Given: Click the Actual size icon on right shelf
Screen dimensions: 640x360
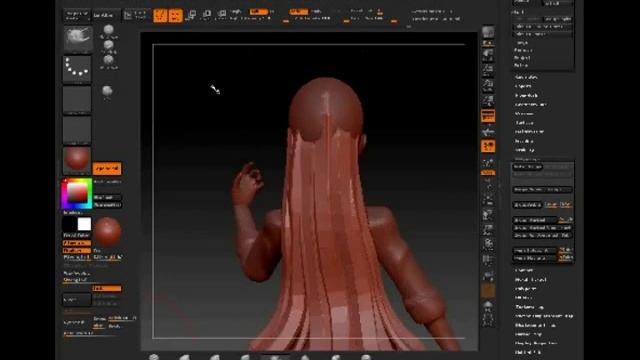Looking at the screenshot, I should 488,85.
